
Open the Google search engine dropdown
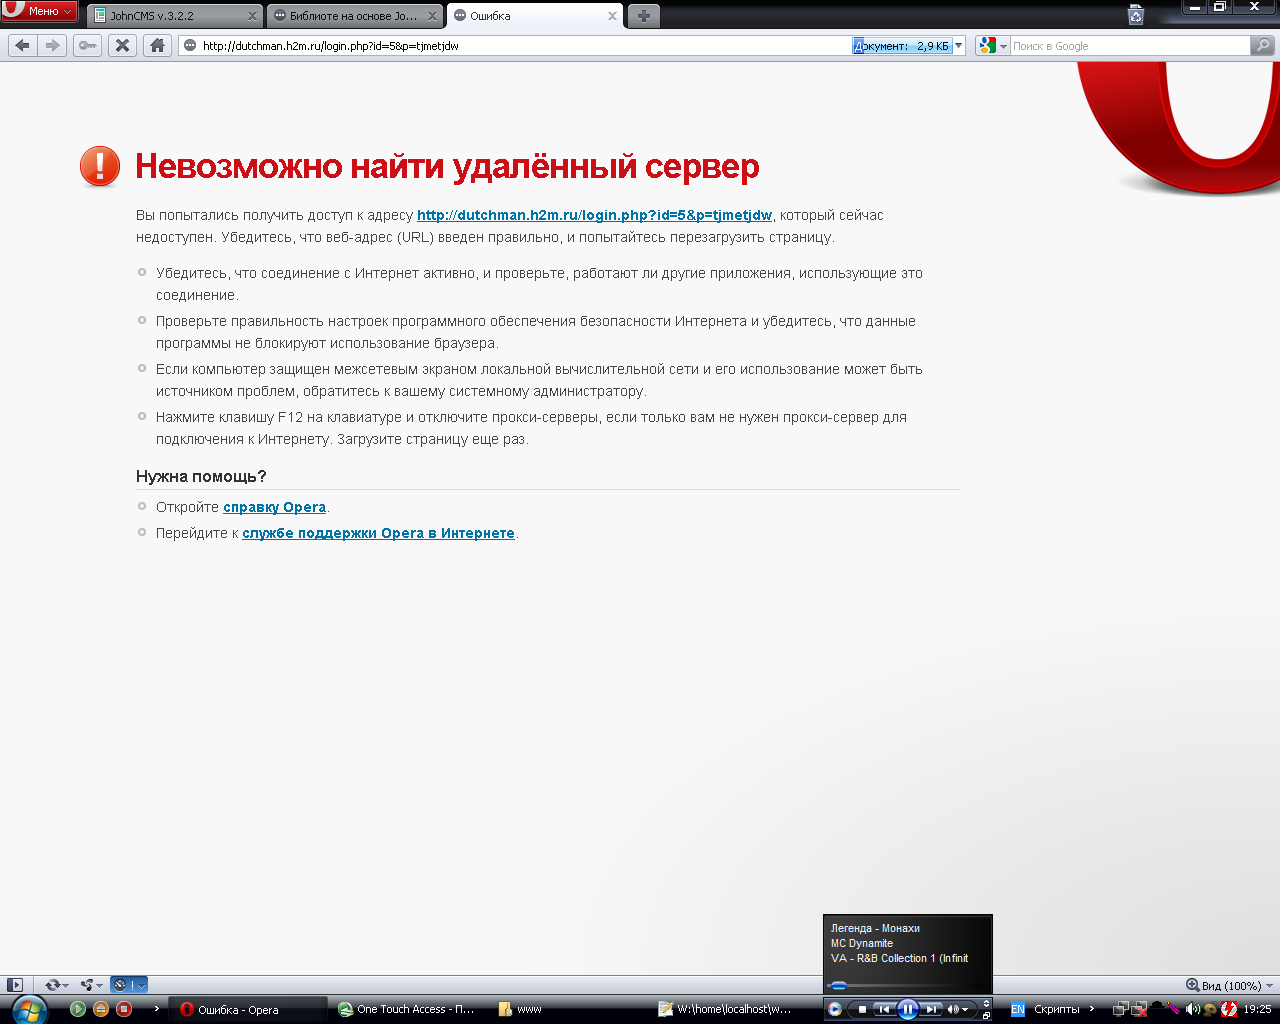[992, 45]
